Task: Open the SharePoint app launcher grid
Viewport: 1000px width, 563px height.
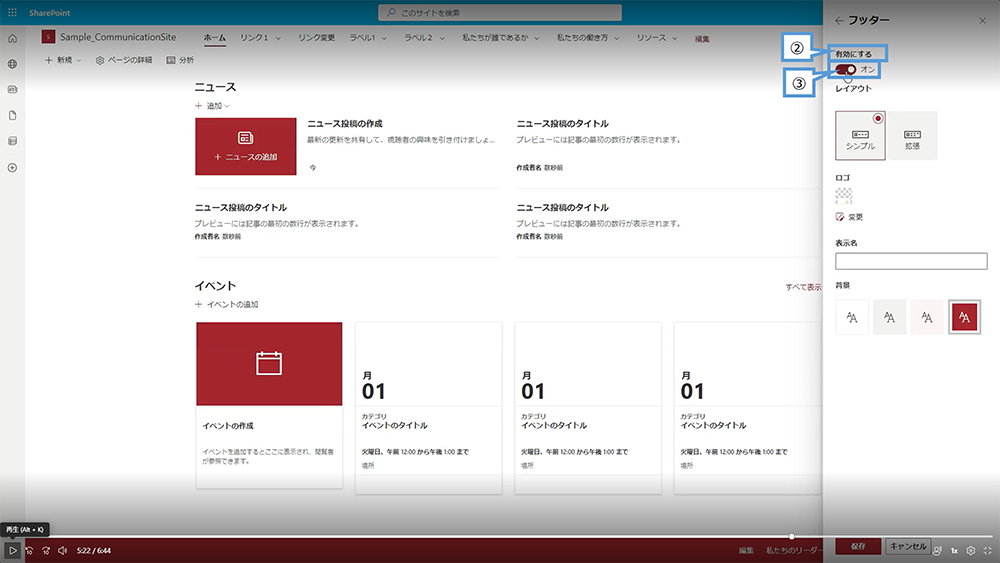Action: coord(12,12)
